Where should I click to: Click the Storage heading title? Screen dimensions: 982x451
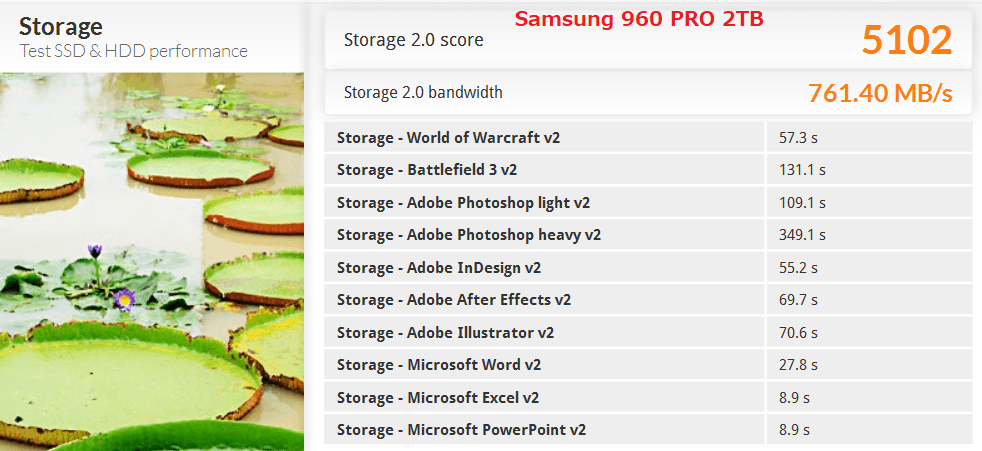click(x=60, y=26)
